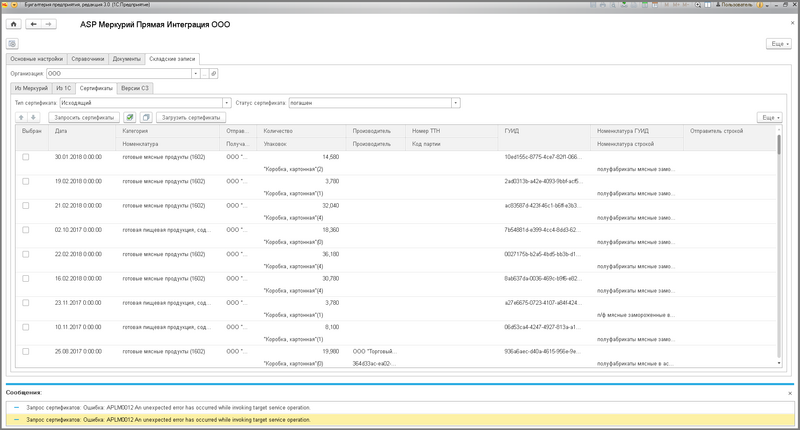The height and width of the screenshot is (430, 800).
Task: Click the print preview magnifier icon
Action: click(x=613, y=5)
